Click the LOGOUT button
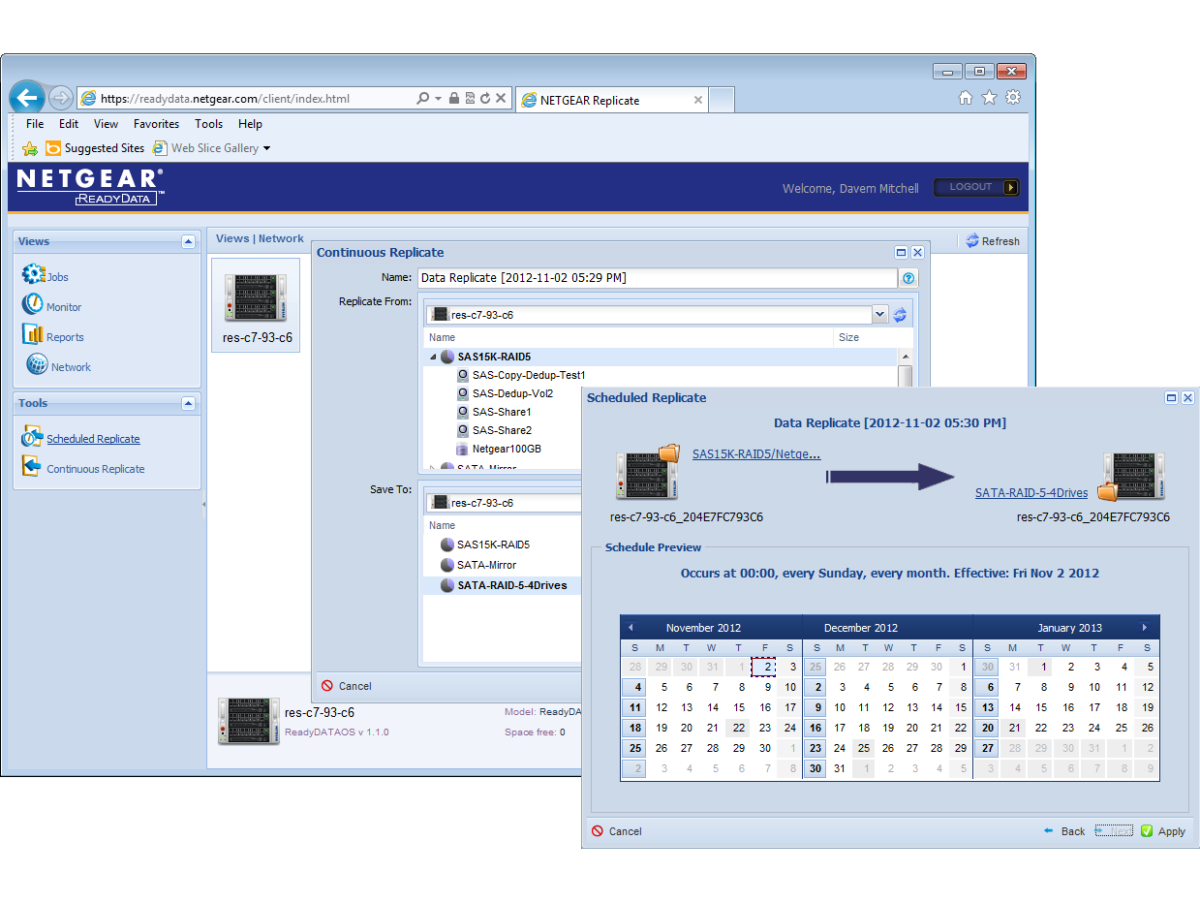The height and width of the screenshot is (903, 1200). click(x=976, y=187)
